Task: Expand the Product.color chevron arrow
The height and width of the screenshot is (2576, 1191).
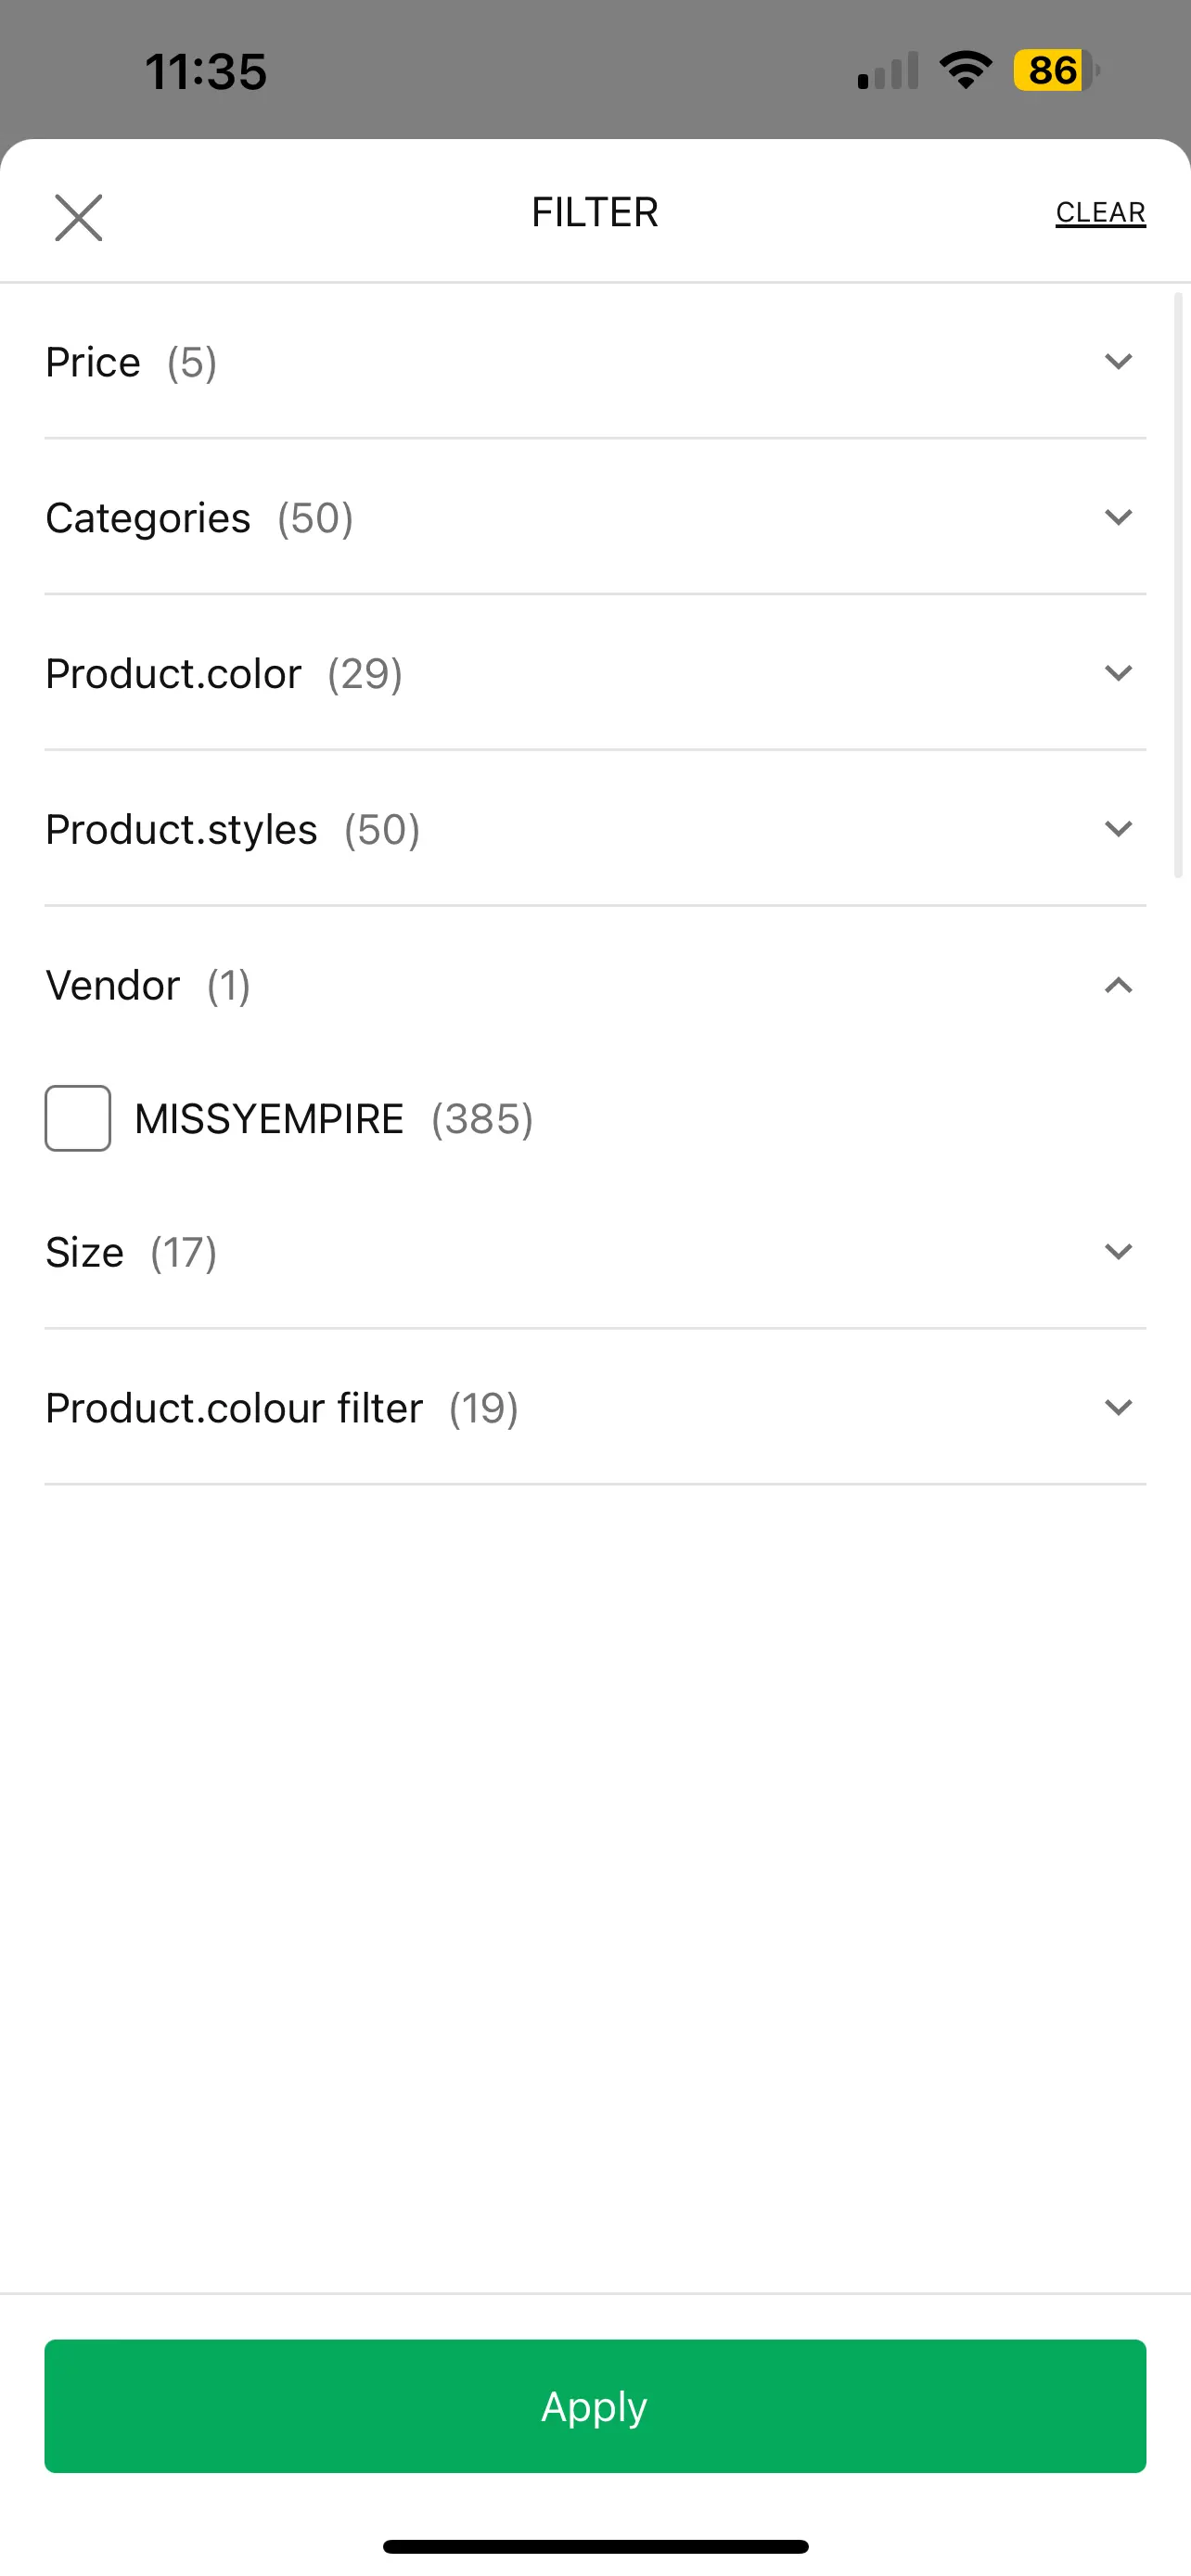Action: pos(1118,673)
